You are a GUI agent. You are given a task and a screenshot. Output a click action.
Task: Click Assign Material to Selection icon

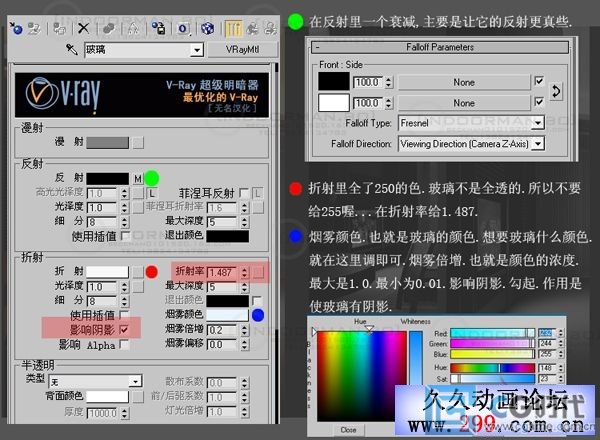[x=59, y=28]
